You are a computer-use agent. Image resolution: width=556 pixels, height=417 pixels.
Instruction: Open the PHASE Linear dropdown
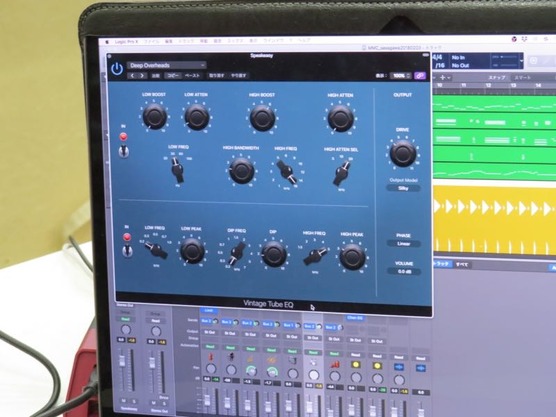click(x=404, y=244)
